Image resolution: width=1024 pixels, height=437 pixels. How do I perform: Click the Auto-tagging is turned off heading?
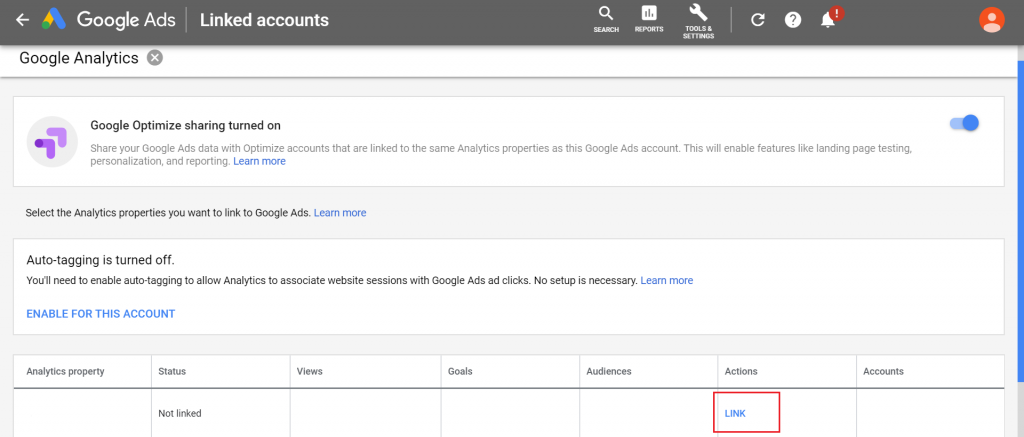click(101, 260)
